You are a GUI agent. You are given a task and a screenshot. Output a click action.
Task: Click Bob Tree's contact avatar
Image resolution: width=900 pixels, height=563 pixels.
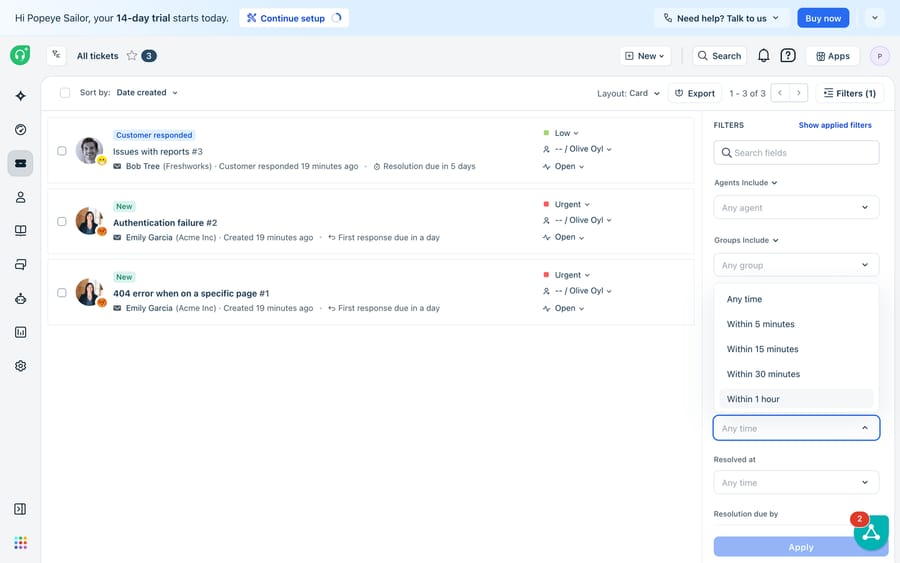click(x=90, y=150)
